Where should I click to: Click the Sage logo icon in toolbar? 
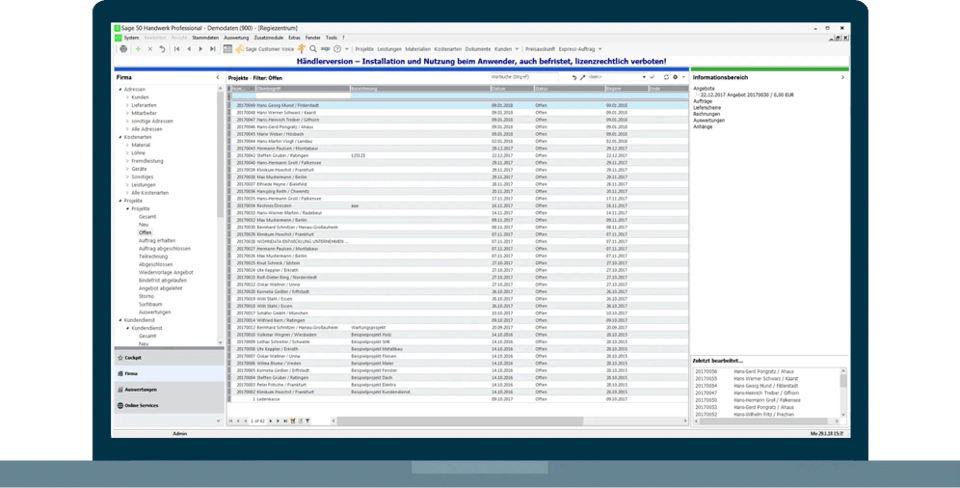click(x=326, y=49)
